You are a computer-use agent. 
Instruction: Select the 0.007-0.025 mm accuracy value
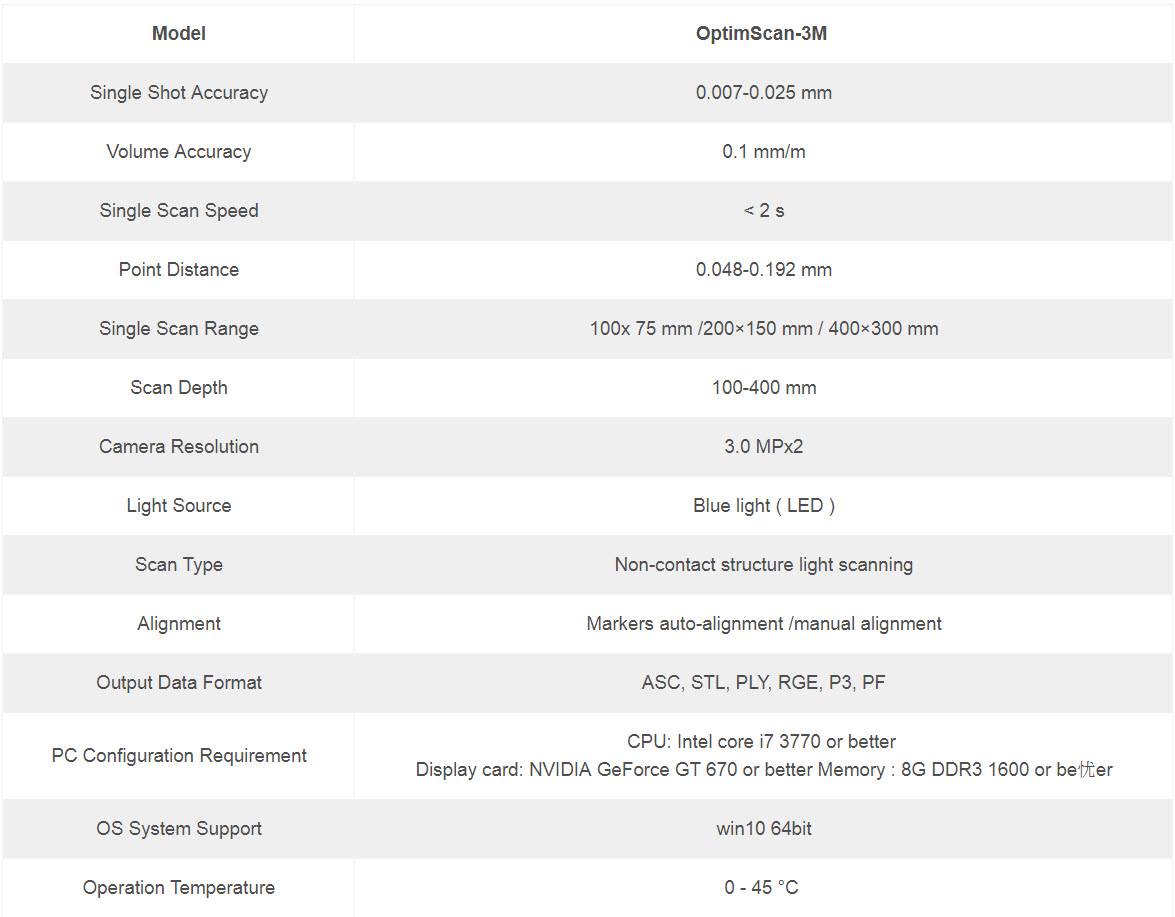764,93
